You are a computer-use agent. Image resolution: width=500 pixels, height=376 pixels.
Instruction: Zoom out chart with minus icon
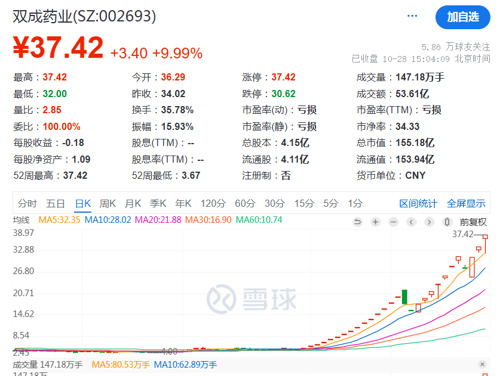click(x=393, y=222)
